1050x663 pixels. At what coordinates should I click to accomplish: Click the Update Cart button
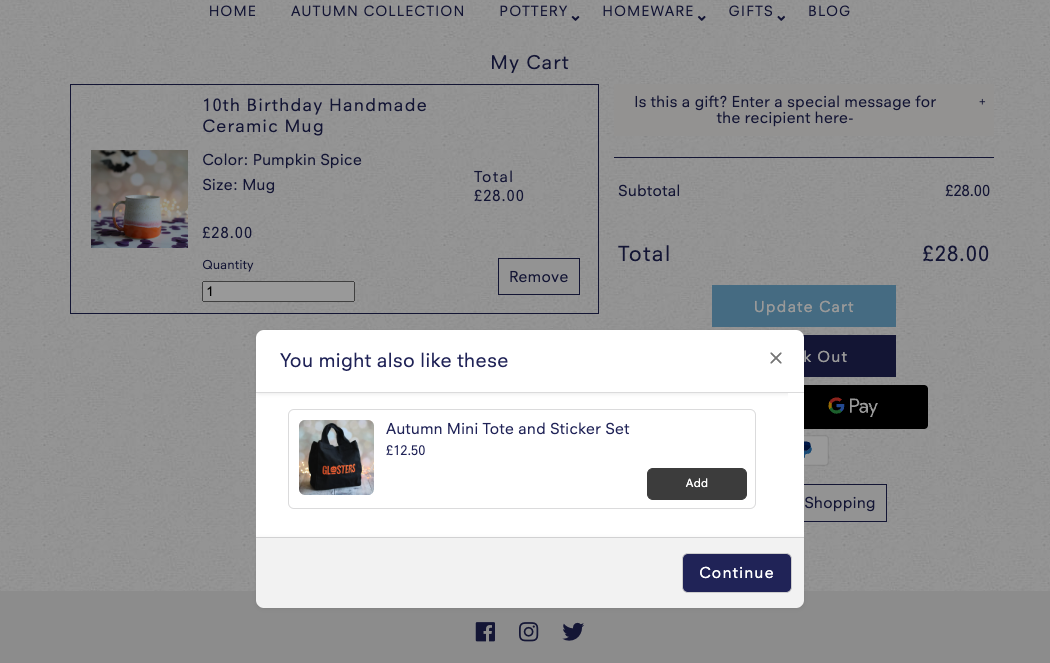click(x=803, y=306)
